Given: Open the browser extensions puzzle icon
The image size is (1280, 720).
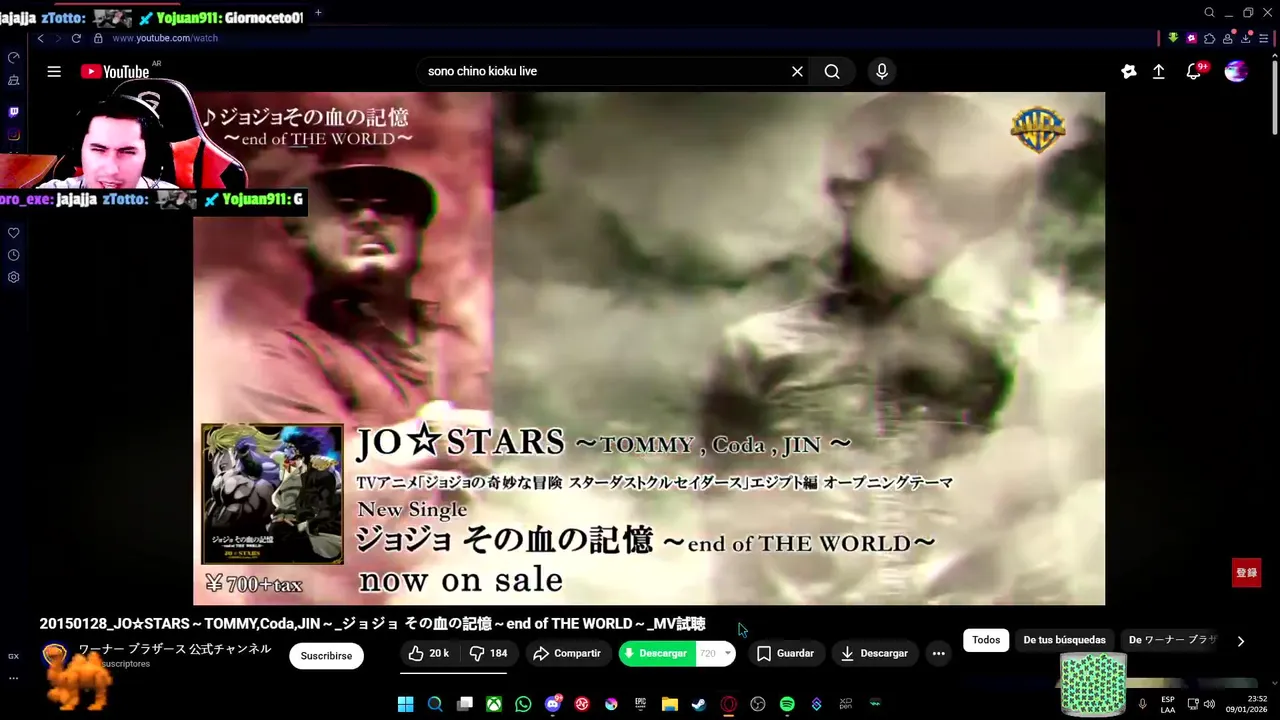Looking at the screenshot, I should [x=1209, y=38].
